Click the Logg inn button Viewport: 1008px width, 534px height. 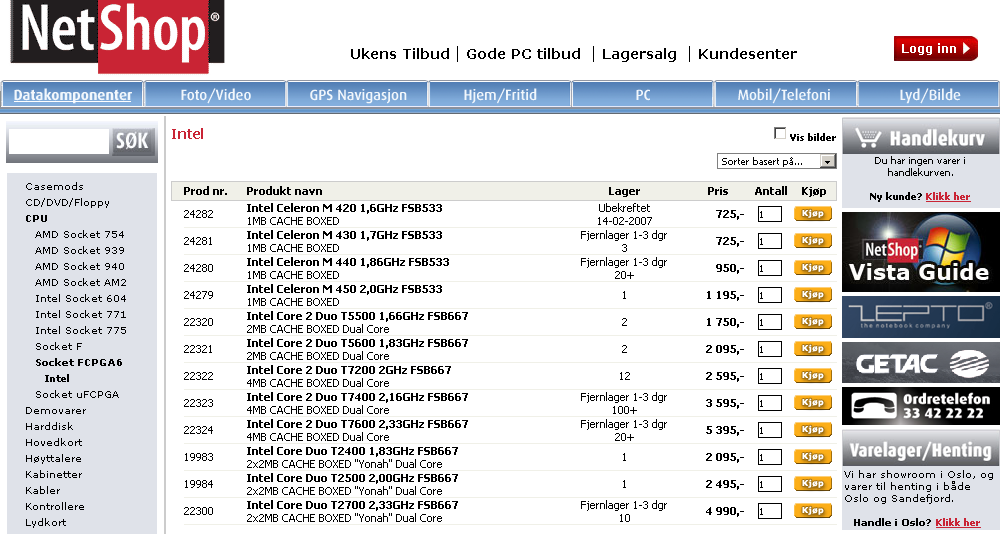tap(935, 49)
